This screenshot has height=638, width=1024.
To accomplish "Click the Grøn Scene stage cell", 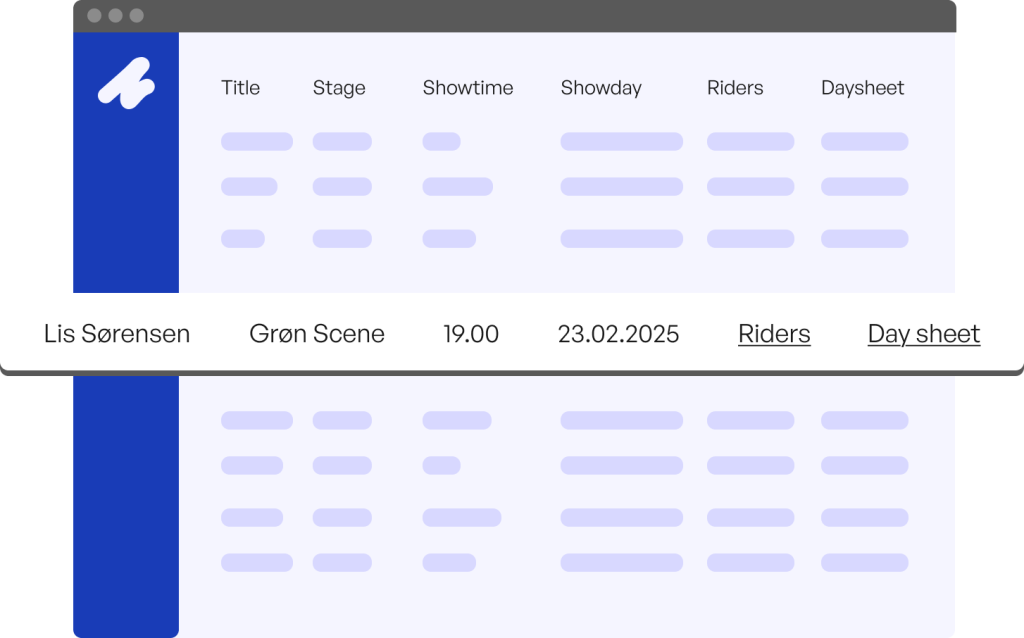I will click(x=317, y=334).
